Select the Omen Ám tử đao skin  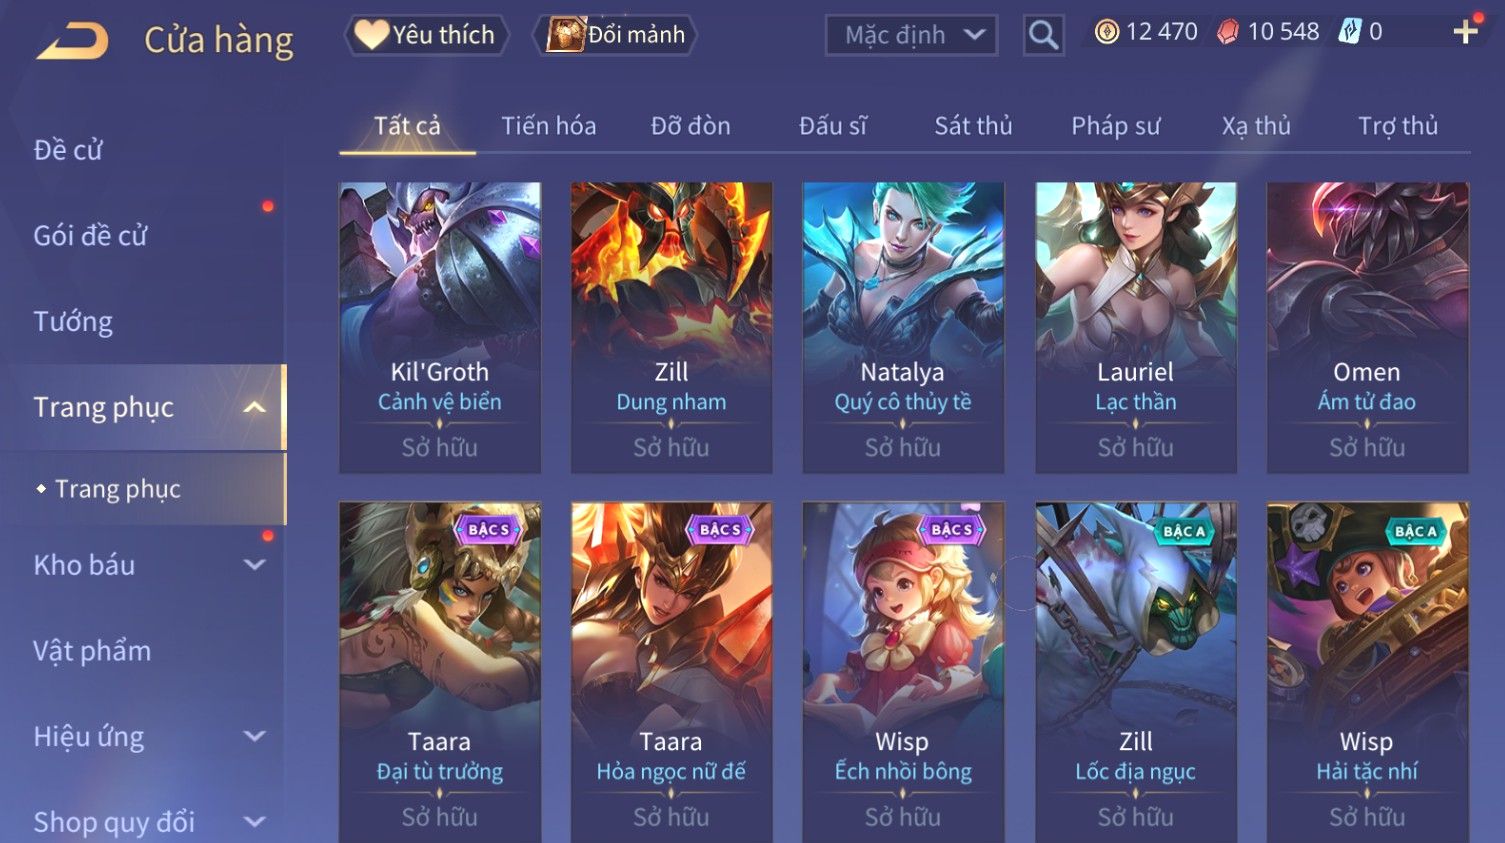coord(1367,327)
